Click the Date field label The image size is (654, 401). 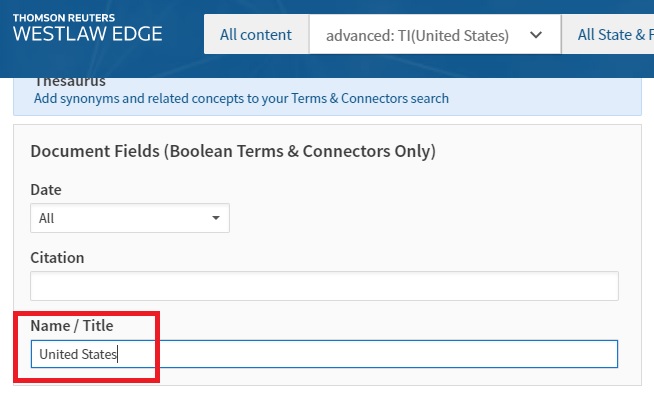[x=46, y=189]
